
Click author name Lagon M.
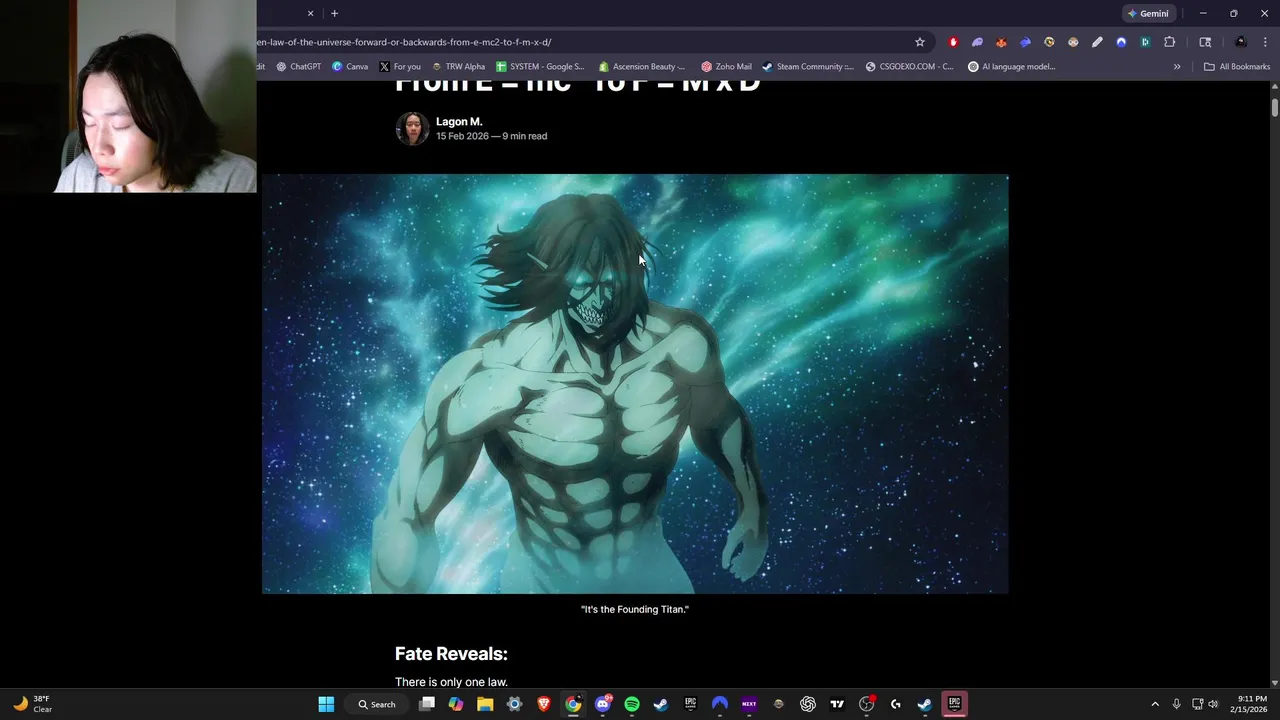459,122
